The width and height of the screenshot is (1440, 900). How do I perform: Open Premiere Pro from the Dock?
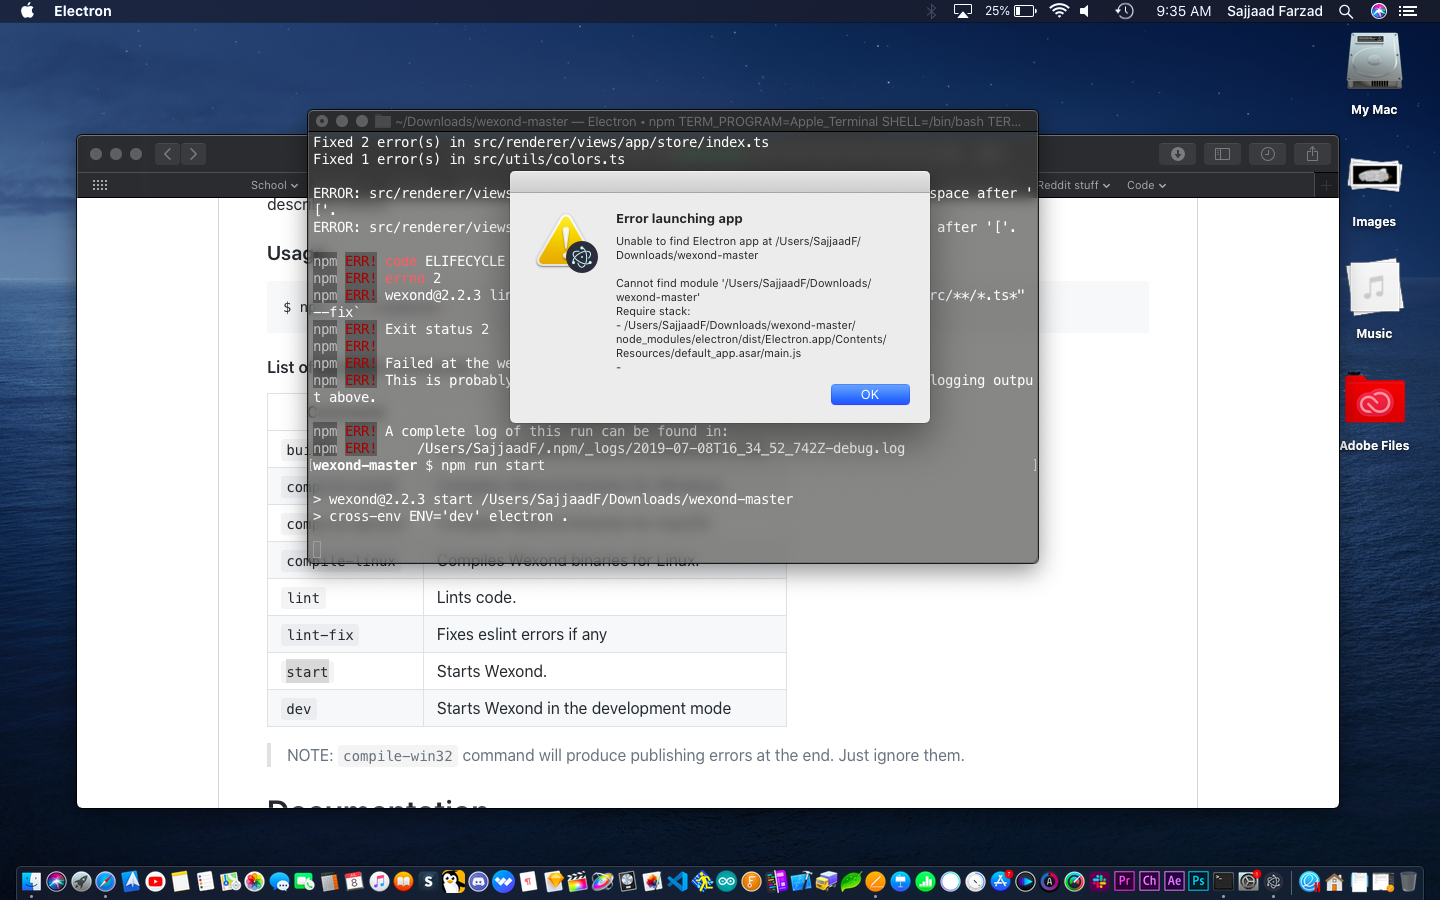coord(1125,882)
